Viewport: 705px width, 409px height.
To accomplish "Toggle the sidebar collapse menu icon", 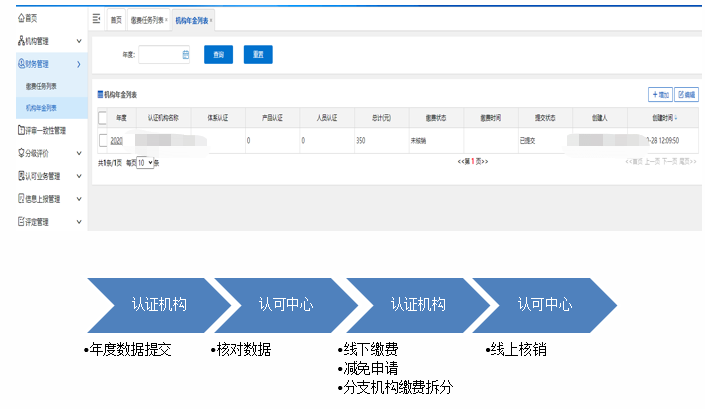I will click(x=96, y=19).
